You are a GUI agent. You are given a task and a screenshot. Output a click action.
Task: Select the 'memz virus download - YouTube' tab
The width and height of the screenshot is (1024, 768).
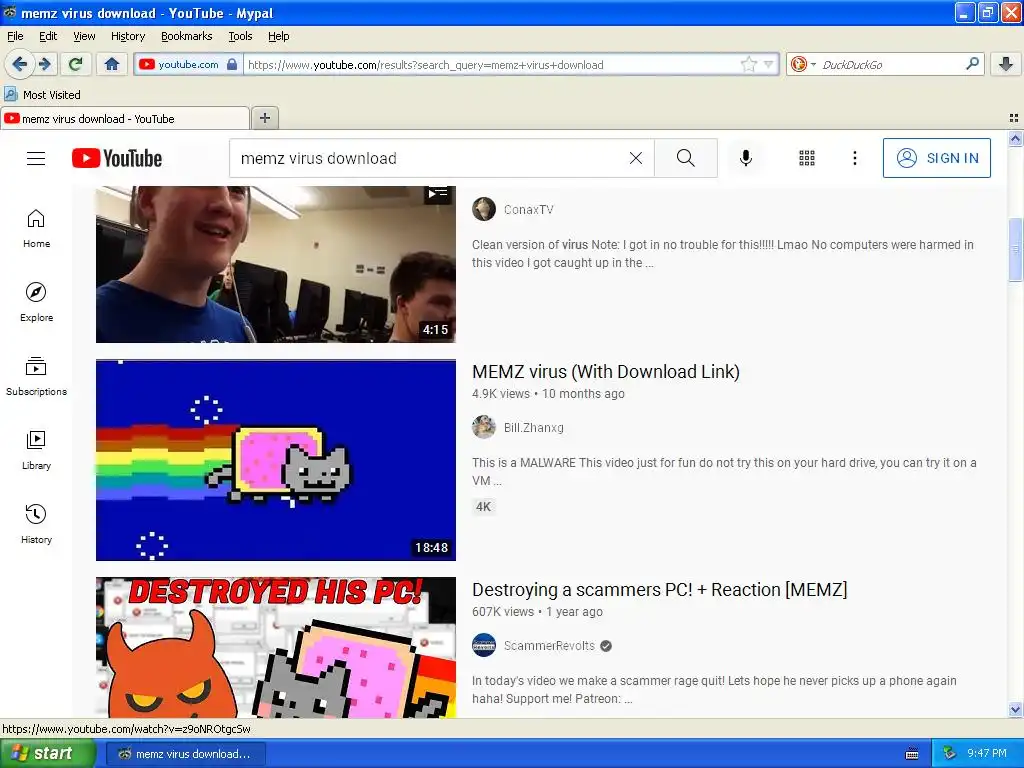[125, 119]
